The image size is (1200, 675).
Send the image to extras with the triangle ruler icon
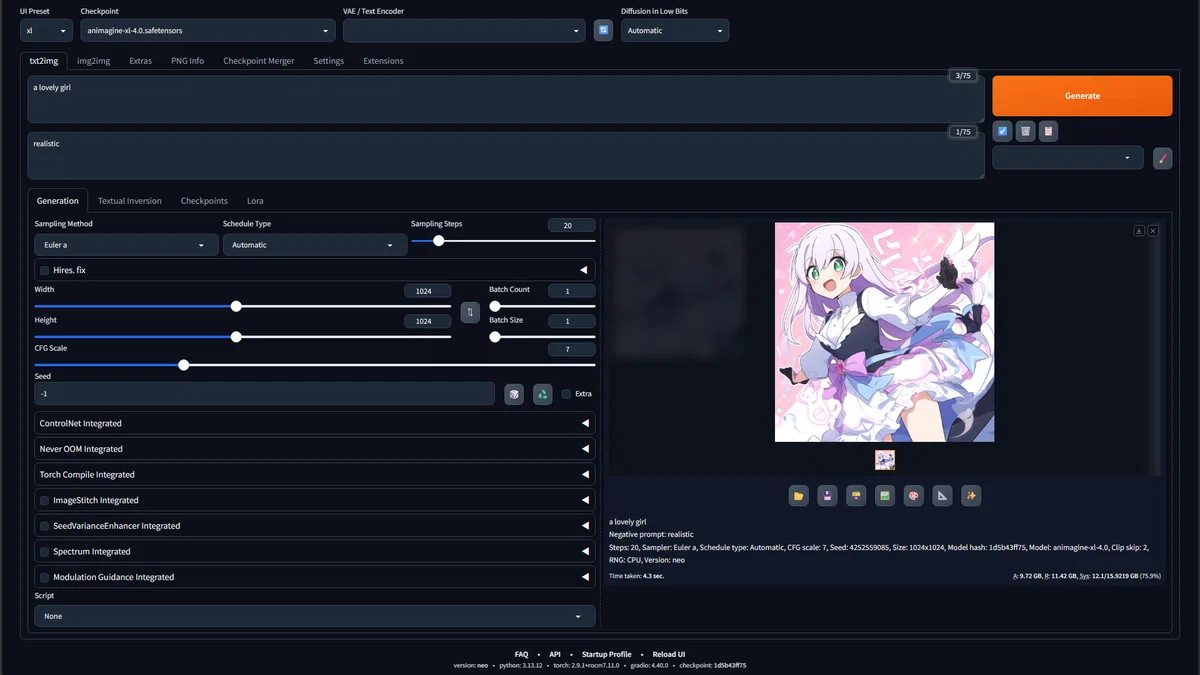[942, 495]
